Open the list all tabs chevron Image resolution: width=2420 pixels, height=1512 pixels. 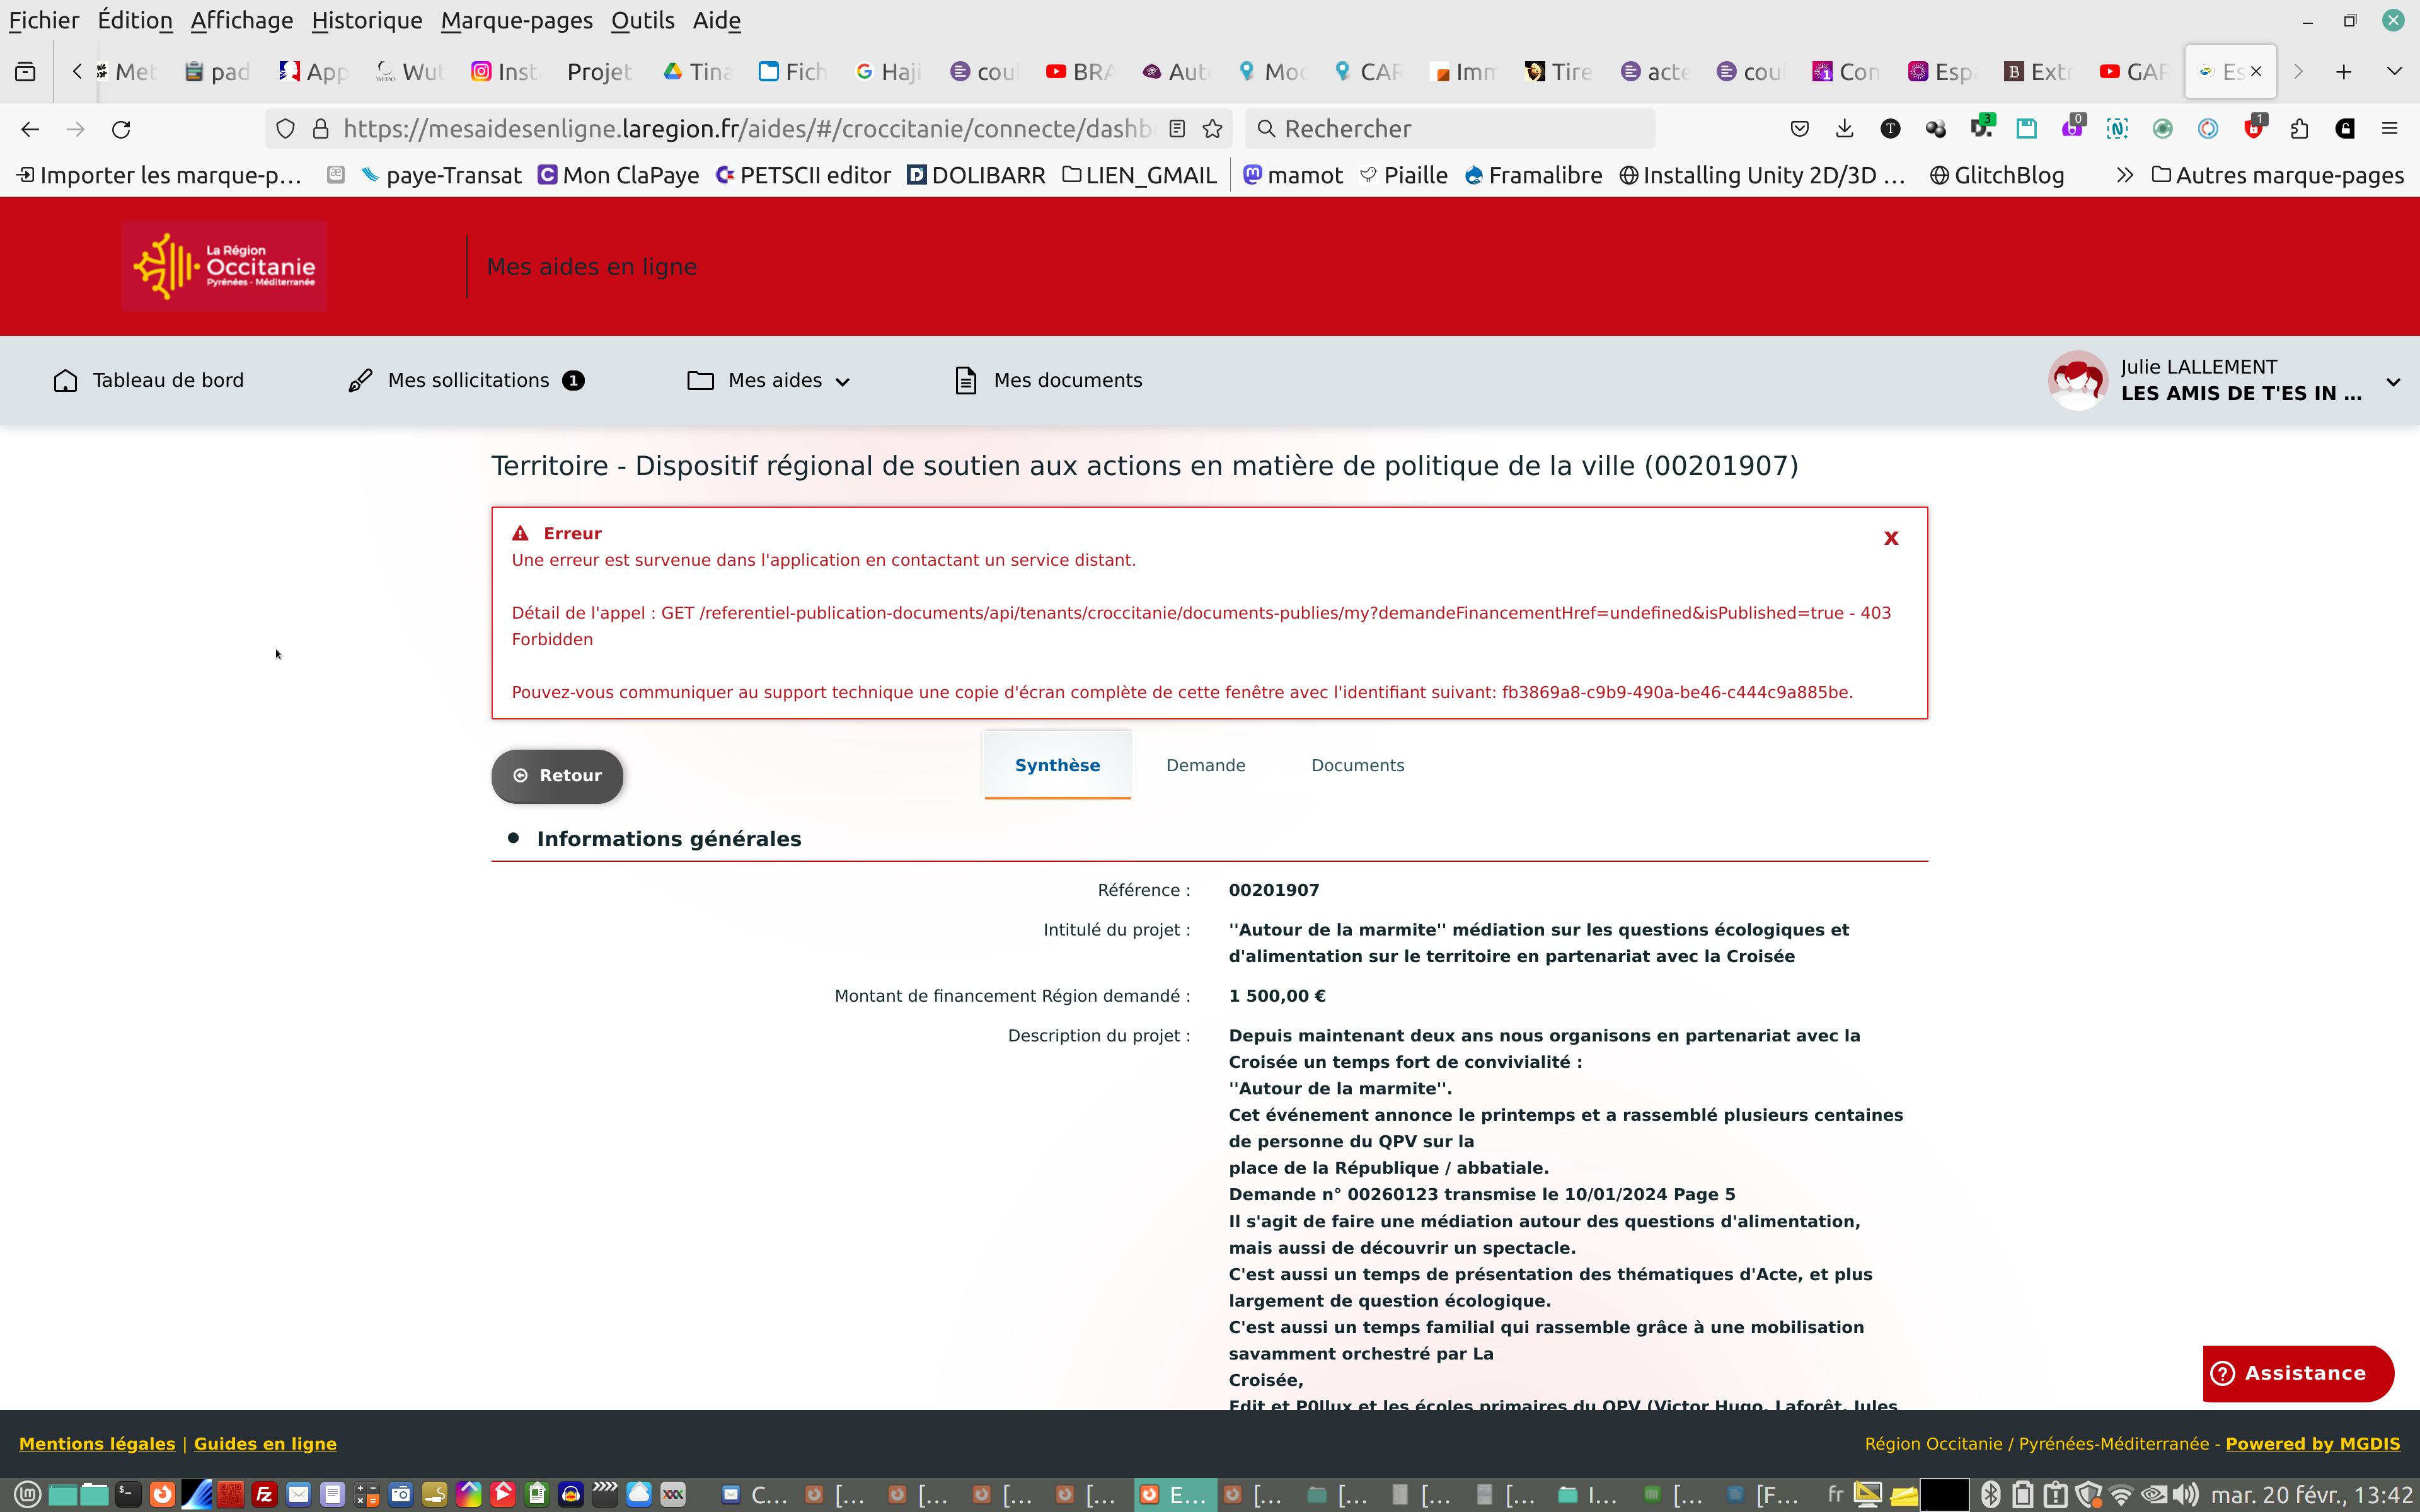[2394, 71]
